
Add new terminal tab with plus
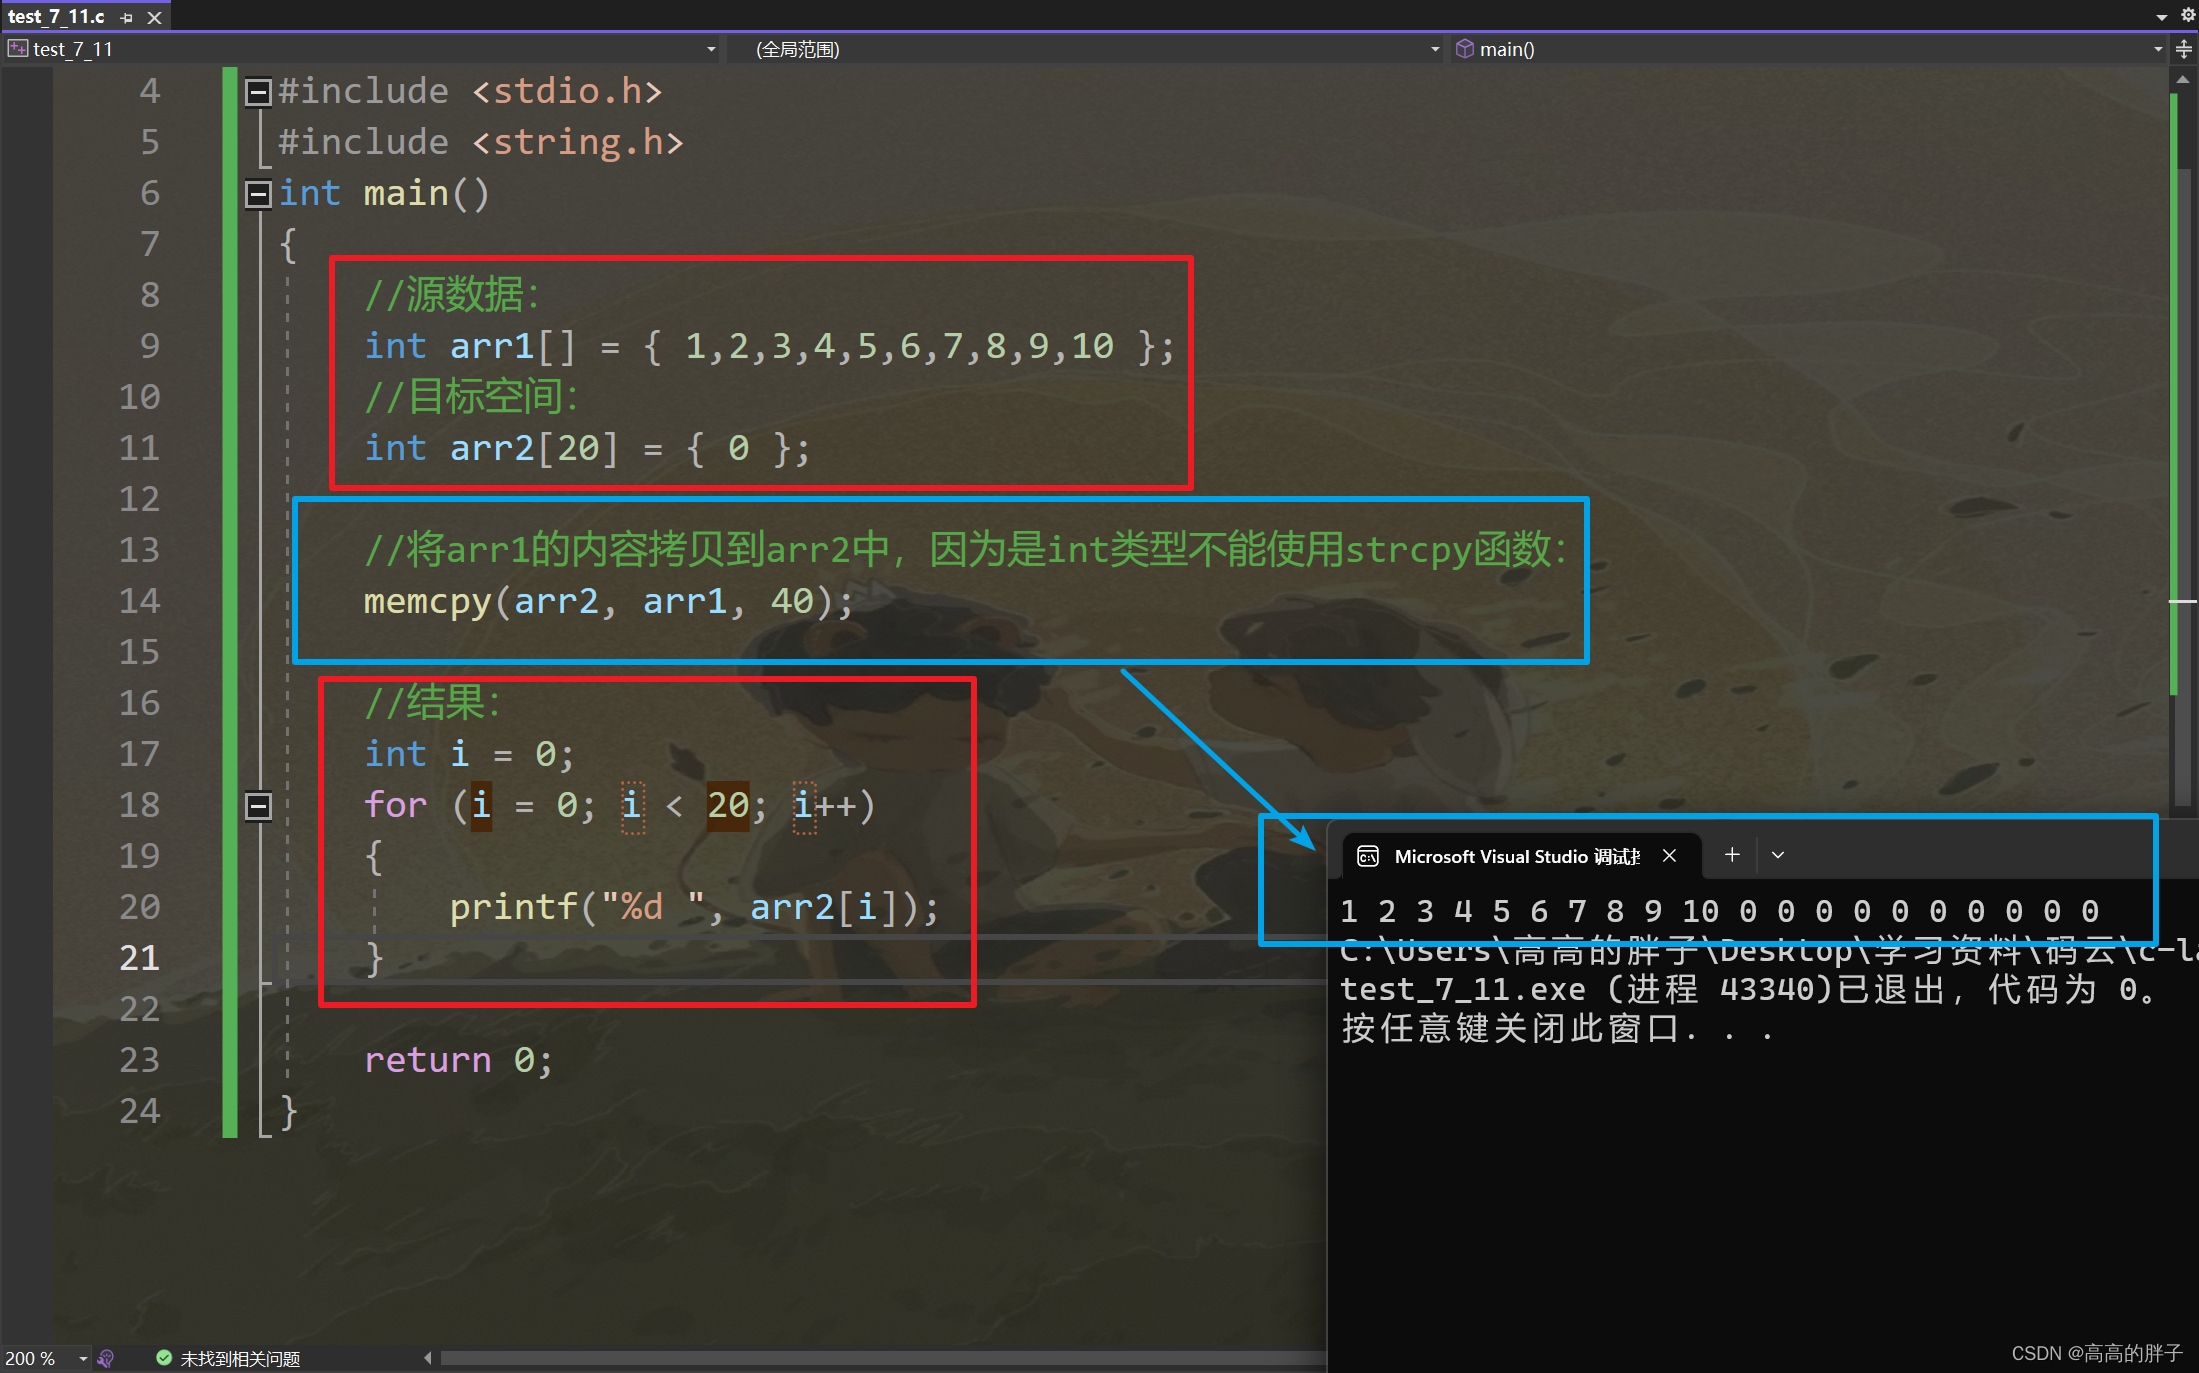click(x=1732, y=855)
